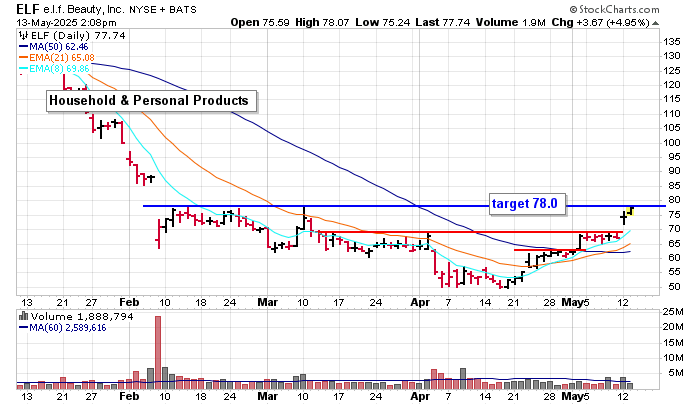The width and height of the screenshot is (700, 405).
Task: Click the Feb label on price date axis
Action: [x=129, y=302]
